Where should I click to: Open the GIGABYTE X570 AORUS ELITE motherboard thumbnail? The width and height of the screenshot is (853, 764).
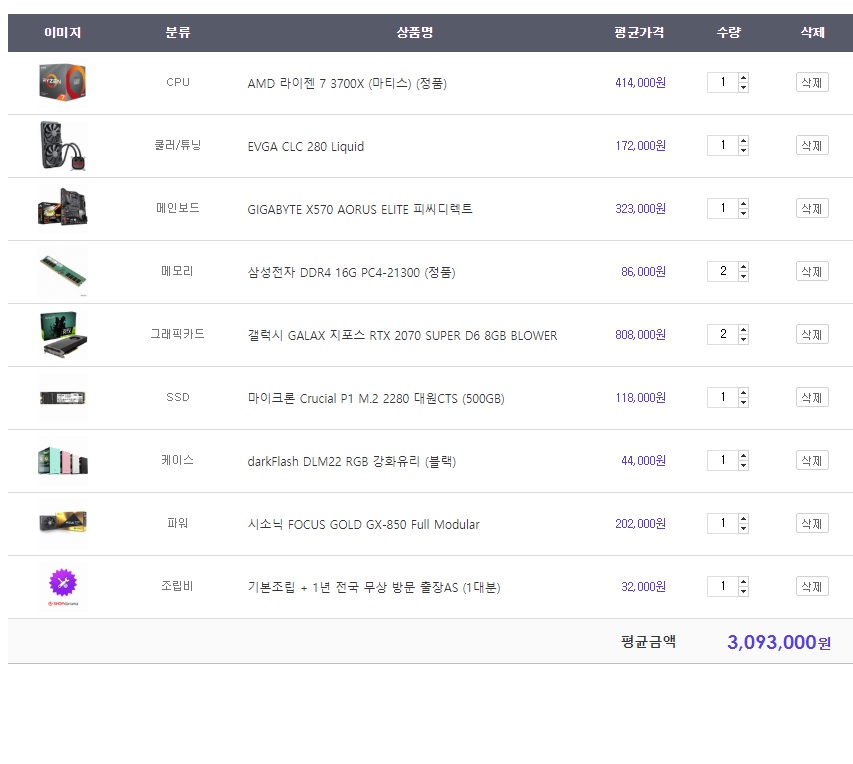[x=63, y=208]
